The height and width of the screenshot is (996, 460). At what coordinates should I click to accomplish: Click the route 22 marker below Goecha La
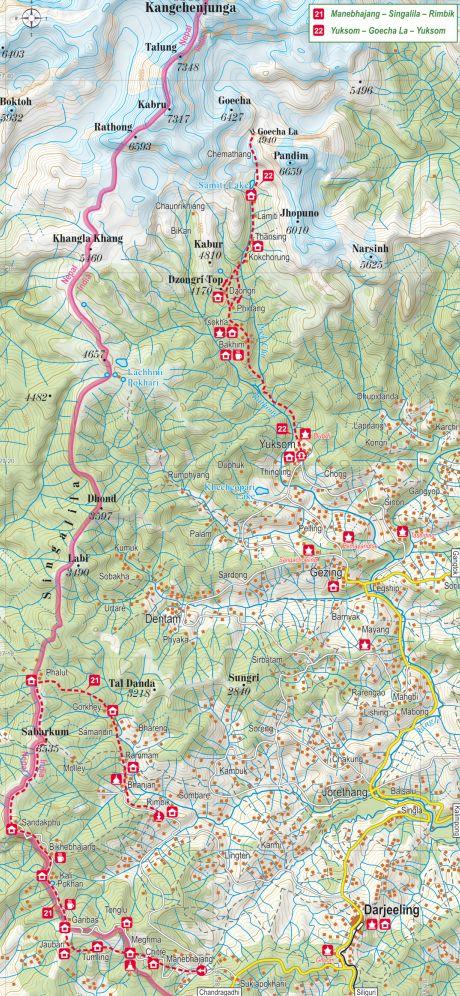(268, 175)
